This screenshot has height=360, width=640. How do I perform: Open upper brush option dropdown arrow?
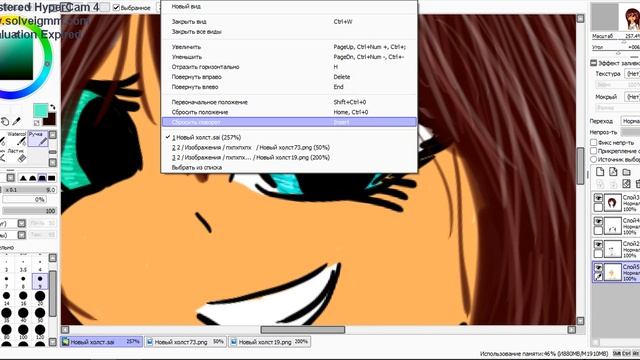click(22, 223)
